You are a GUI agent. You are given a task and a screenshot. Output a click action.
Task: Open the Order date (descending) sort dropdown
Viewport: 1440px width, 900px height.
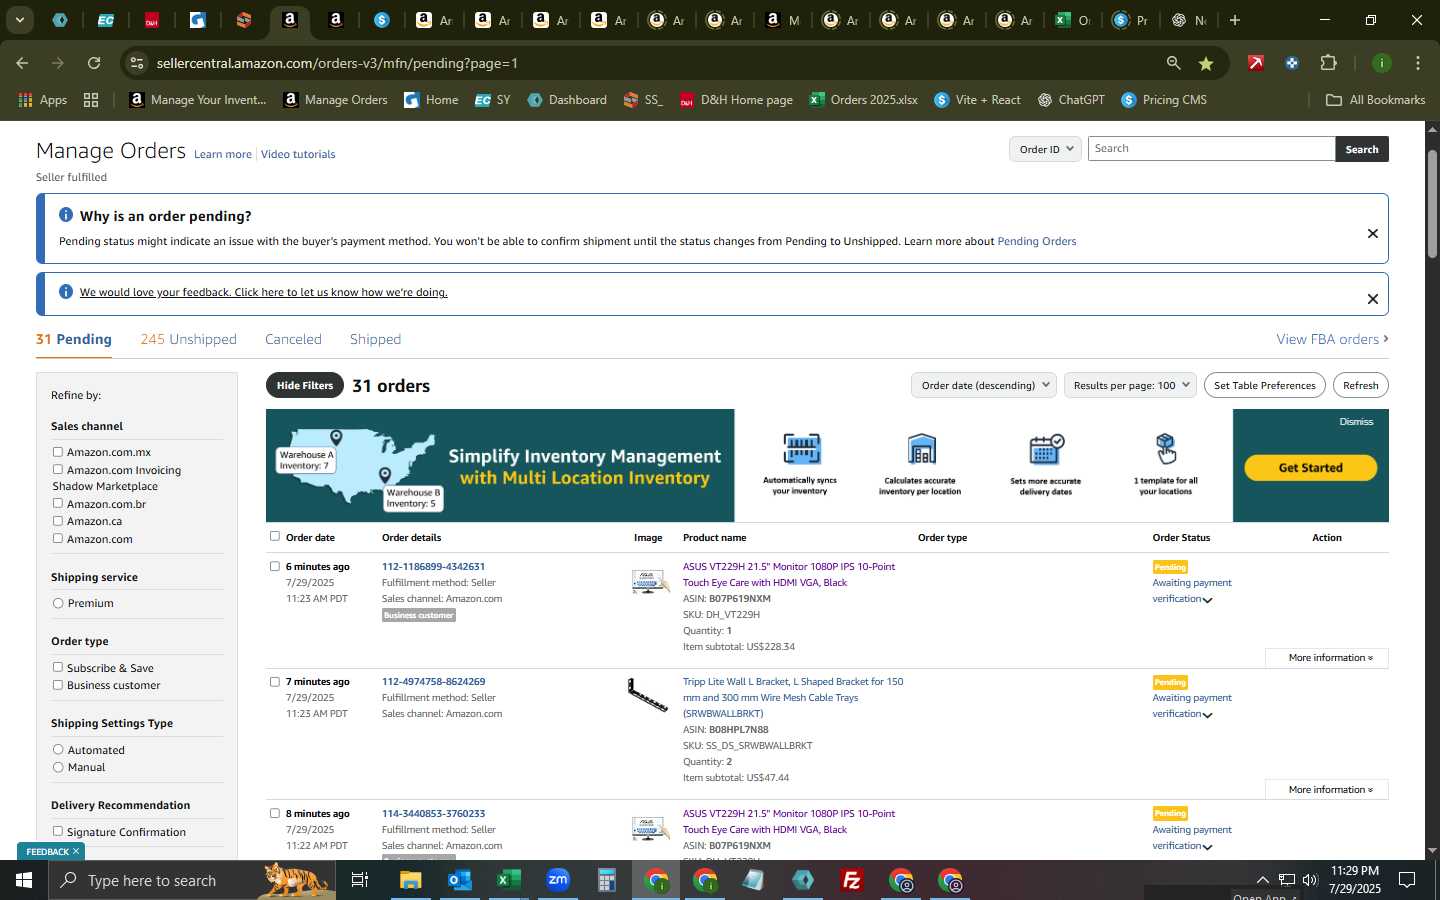[x=984, y=385]
